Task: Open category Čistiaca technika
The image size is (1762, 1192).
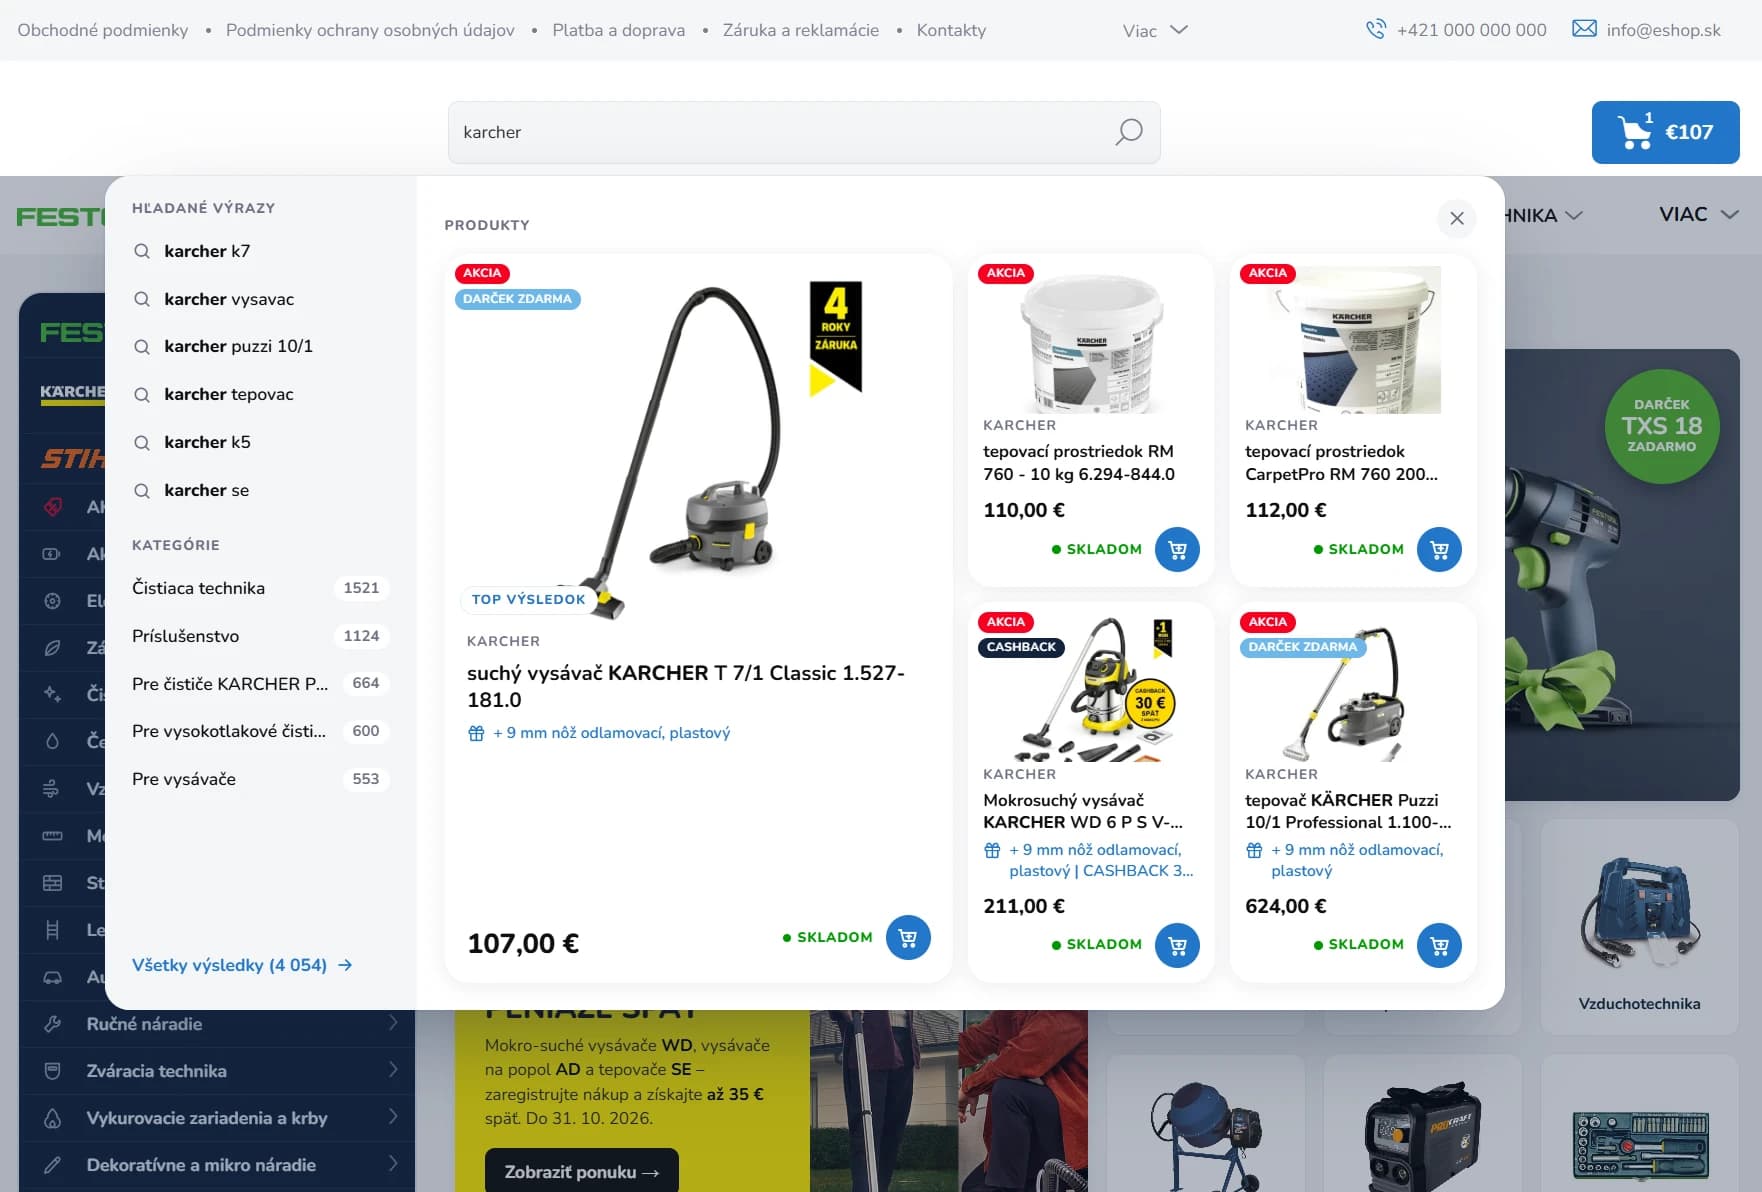Action: point(260,588)
